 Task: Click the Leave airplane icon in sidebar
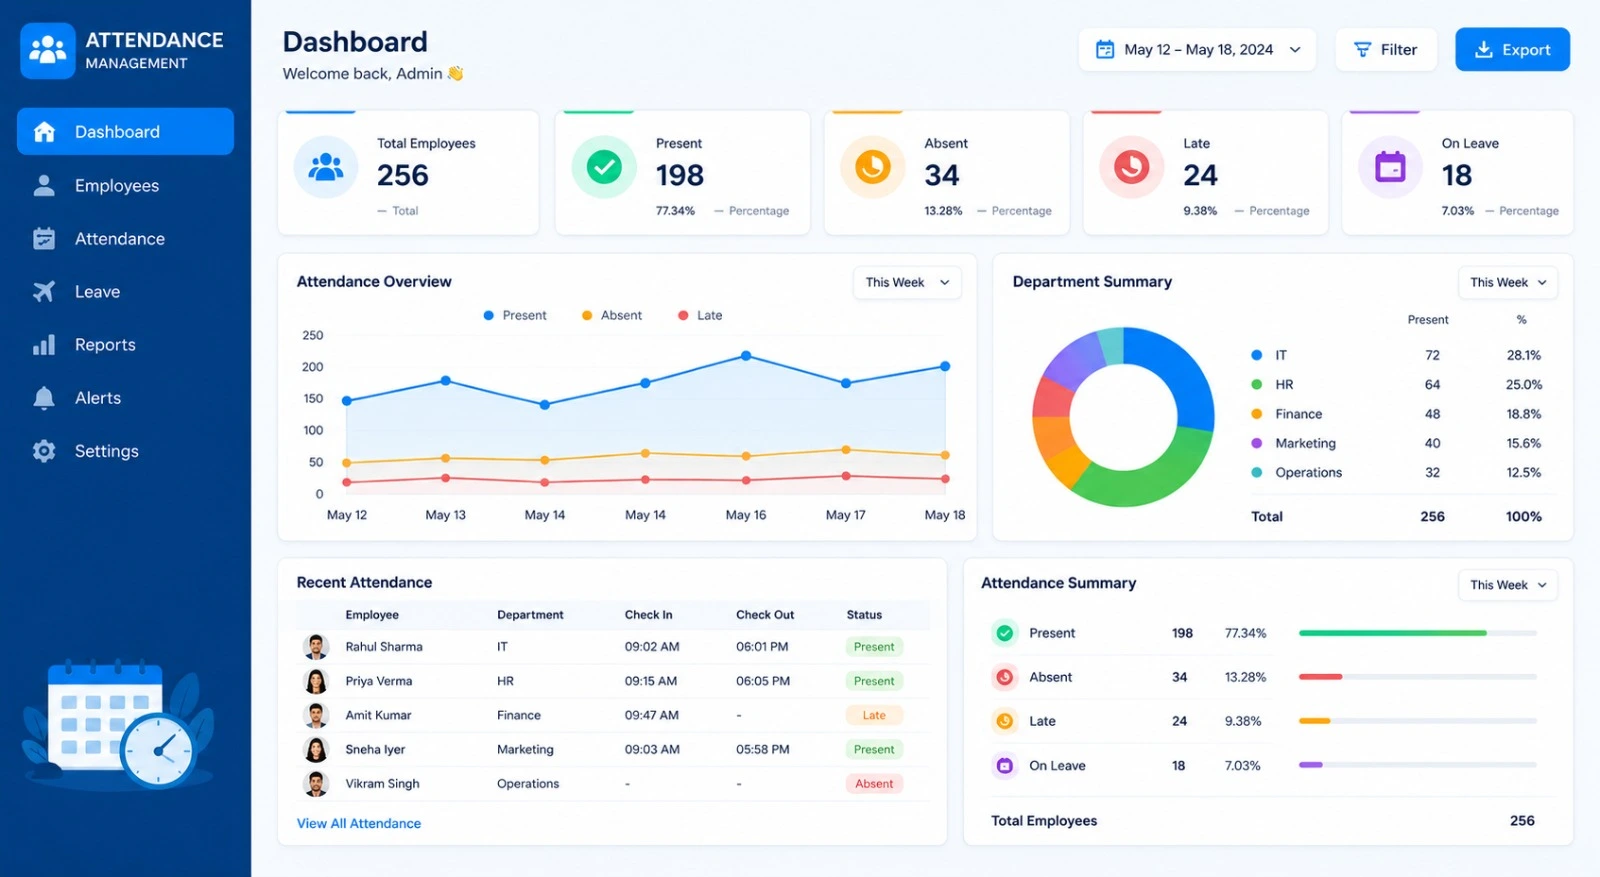pyautogui.click(x=44, y=291)
